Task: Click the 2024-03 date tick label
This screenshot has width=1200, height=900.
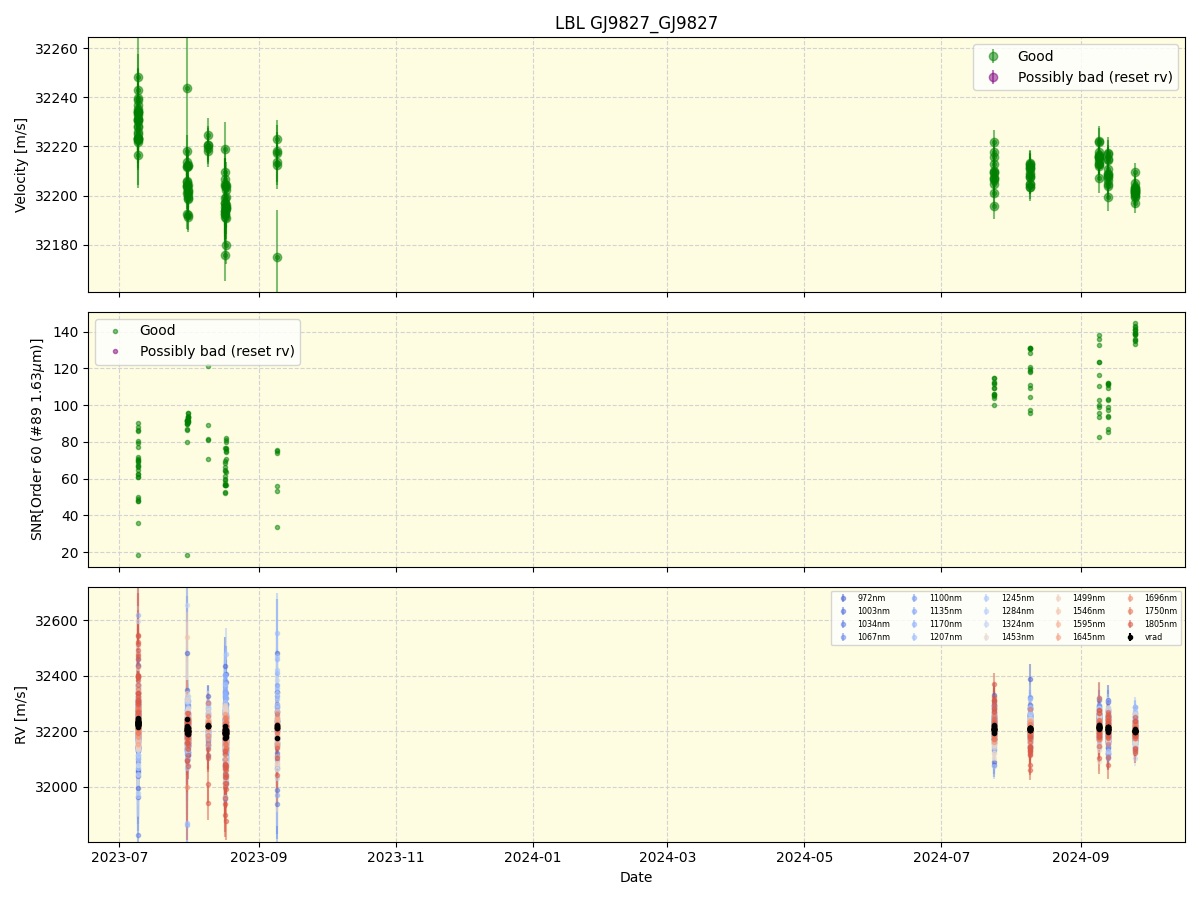Action: coord(668,857)
